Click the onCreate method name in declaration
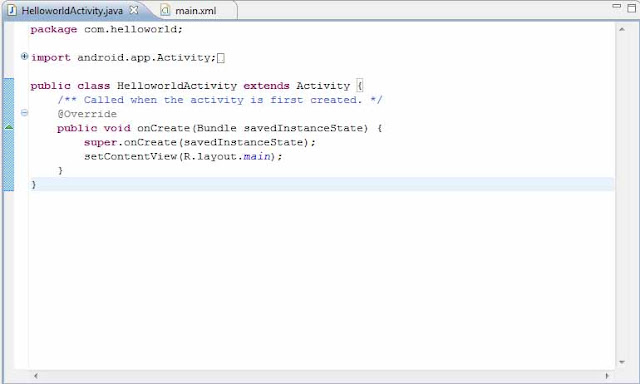640x384 pixels. point(163,129)
